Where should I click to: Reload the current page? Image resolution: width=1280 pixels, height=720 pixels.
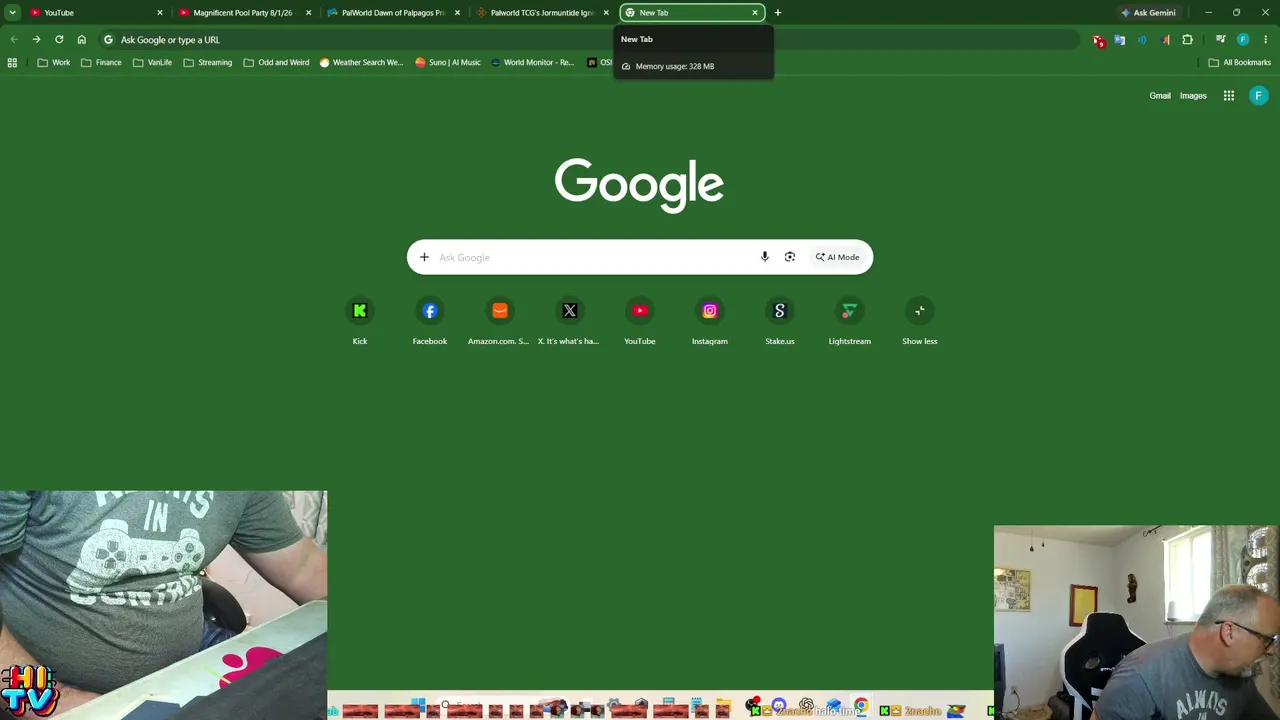coord(59,40)
